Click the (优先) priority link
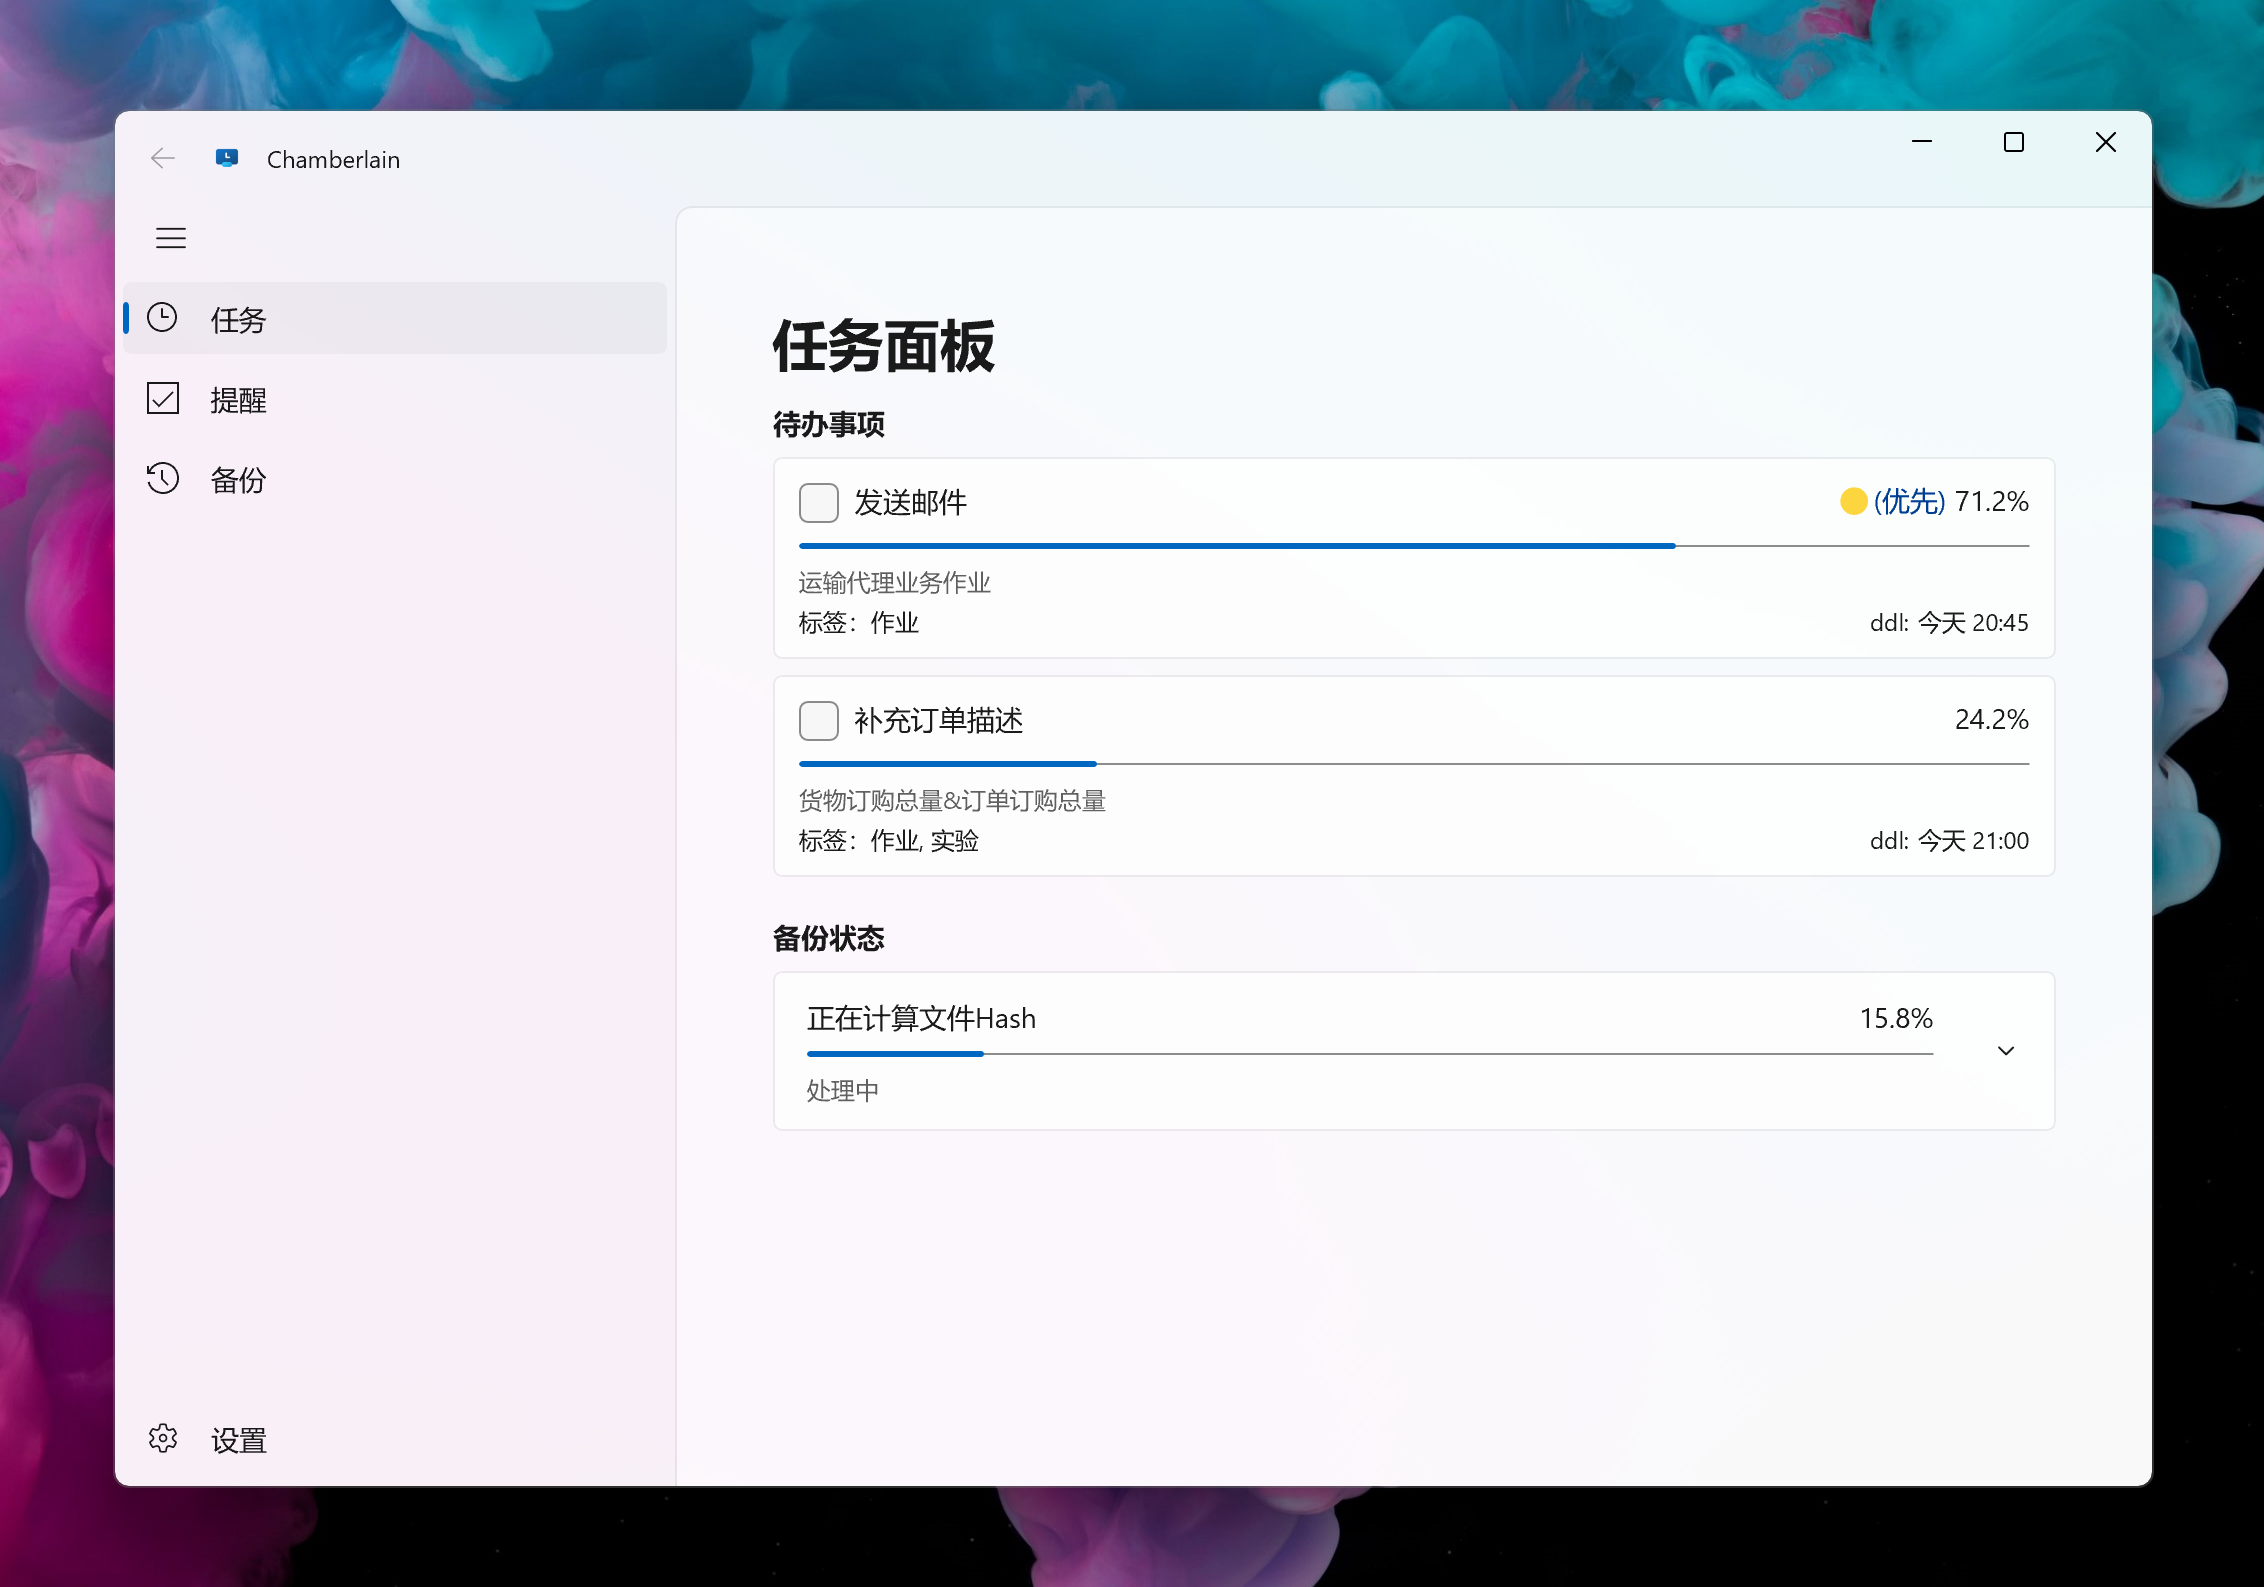Screen dimensions: 2264x1587 (x=1909, y=501)
